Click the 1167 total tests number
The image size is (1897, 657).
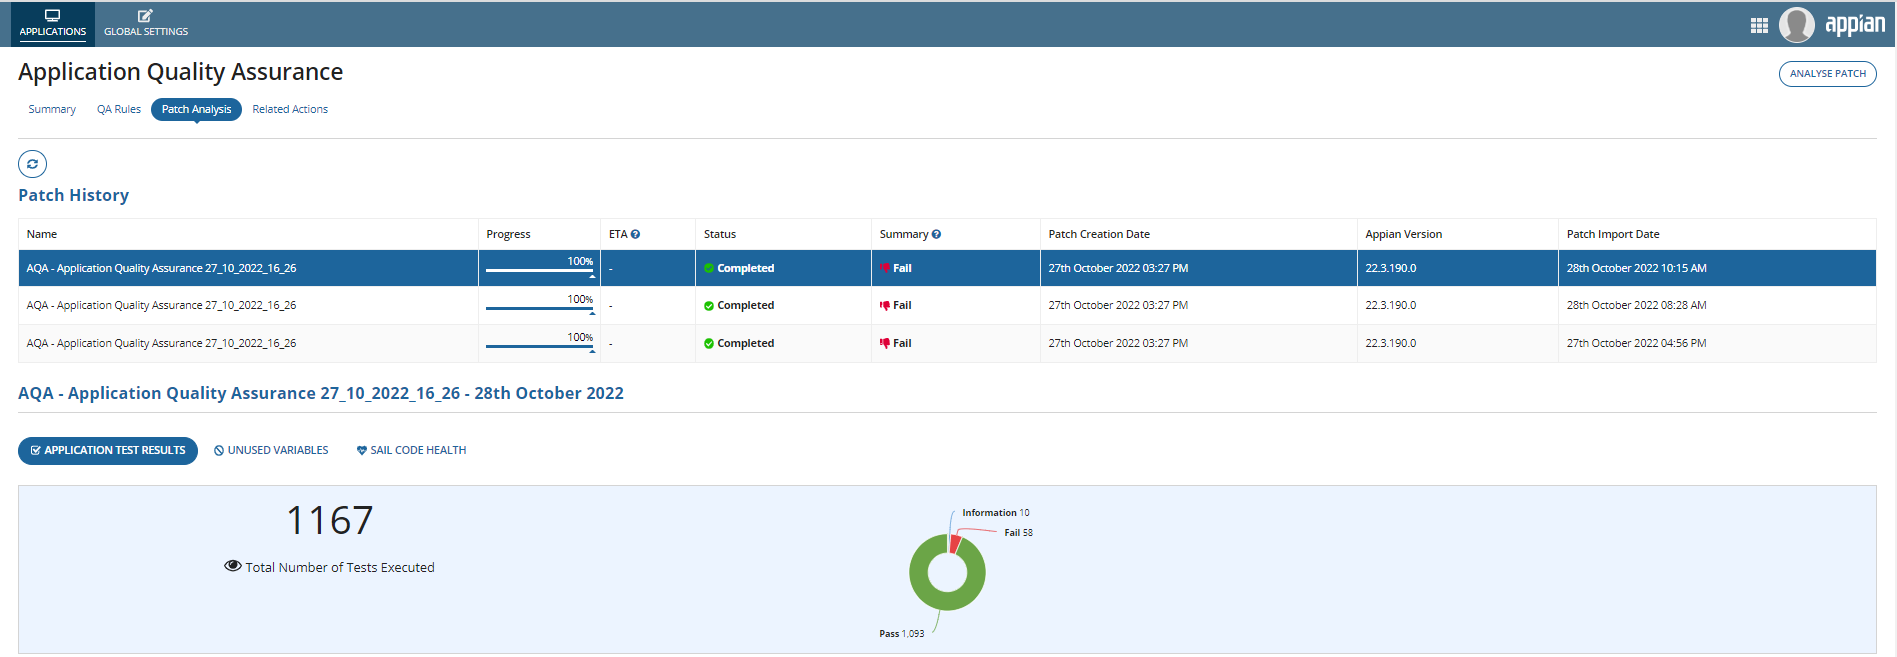(330, 520)
